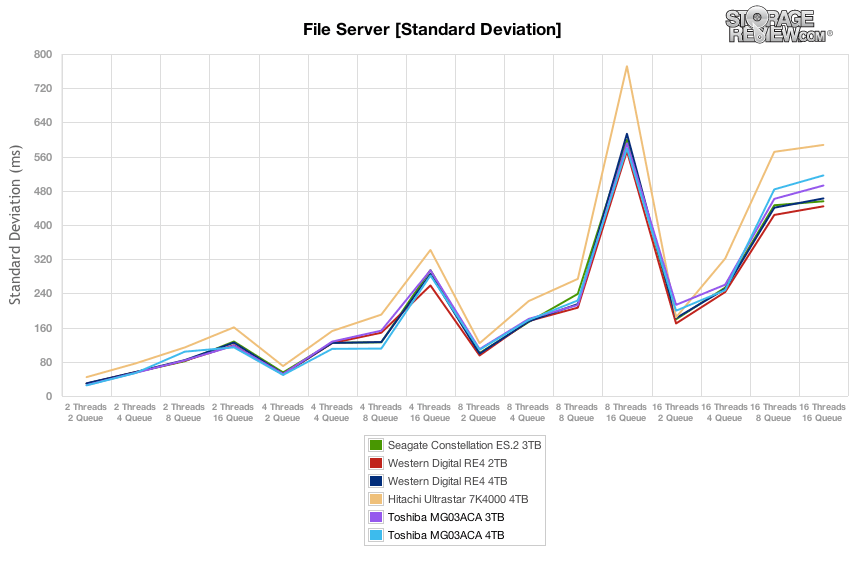
Task: Click Hitachi orange line endpoint at 16 Threads 16 Queue
Action: (823, 145)
